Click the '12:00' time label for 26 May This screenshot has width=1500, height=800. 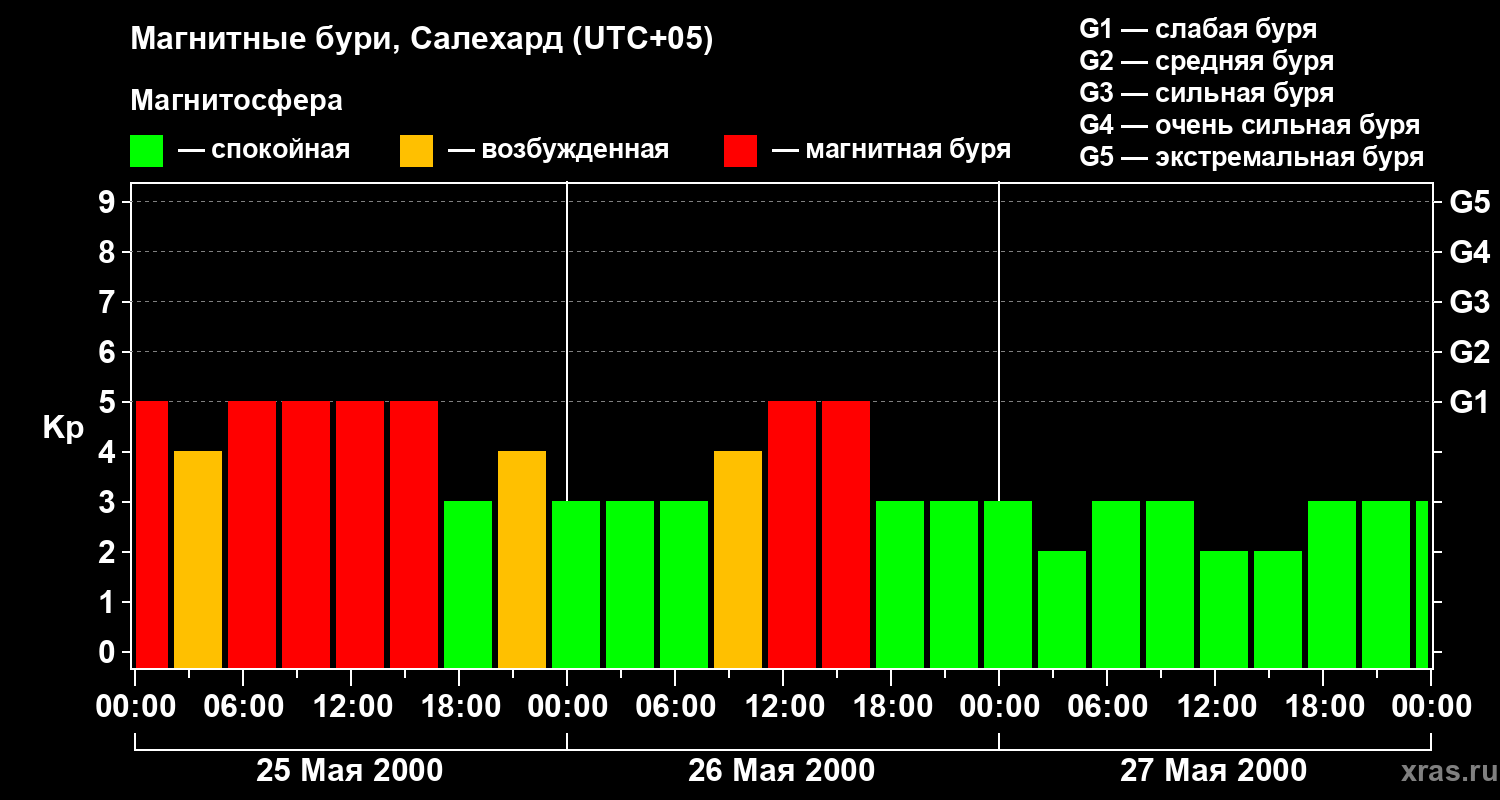783,707
